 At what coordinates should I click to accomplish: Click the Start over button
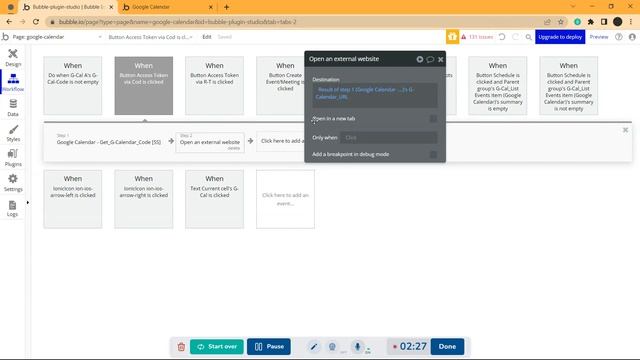217,347
